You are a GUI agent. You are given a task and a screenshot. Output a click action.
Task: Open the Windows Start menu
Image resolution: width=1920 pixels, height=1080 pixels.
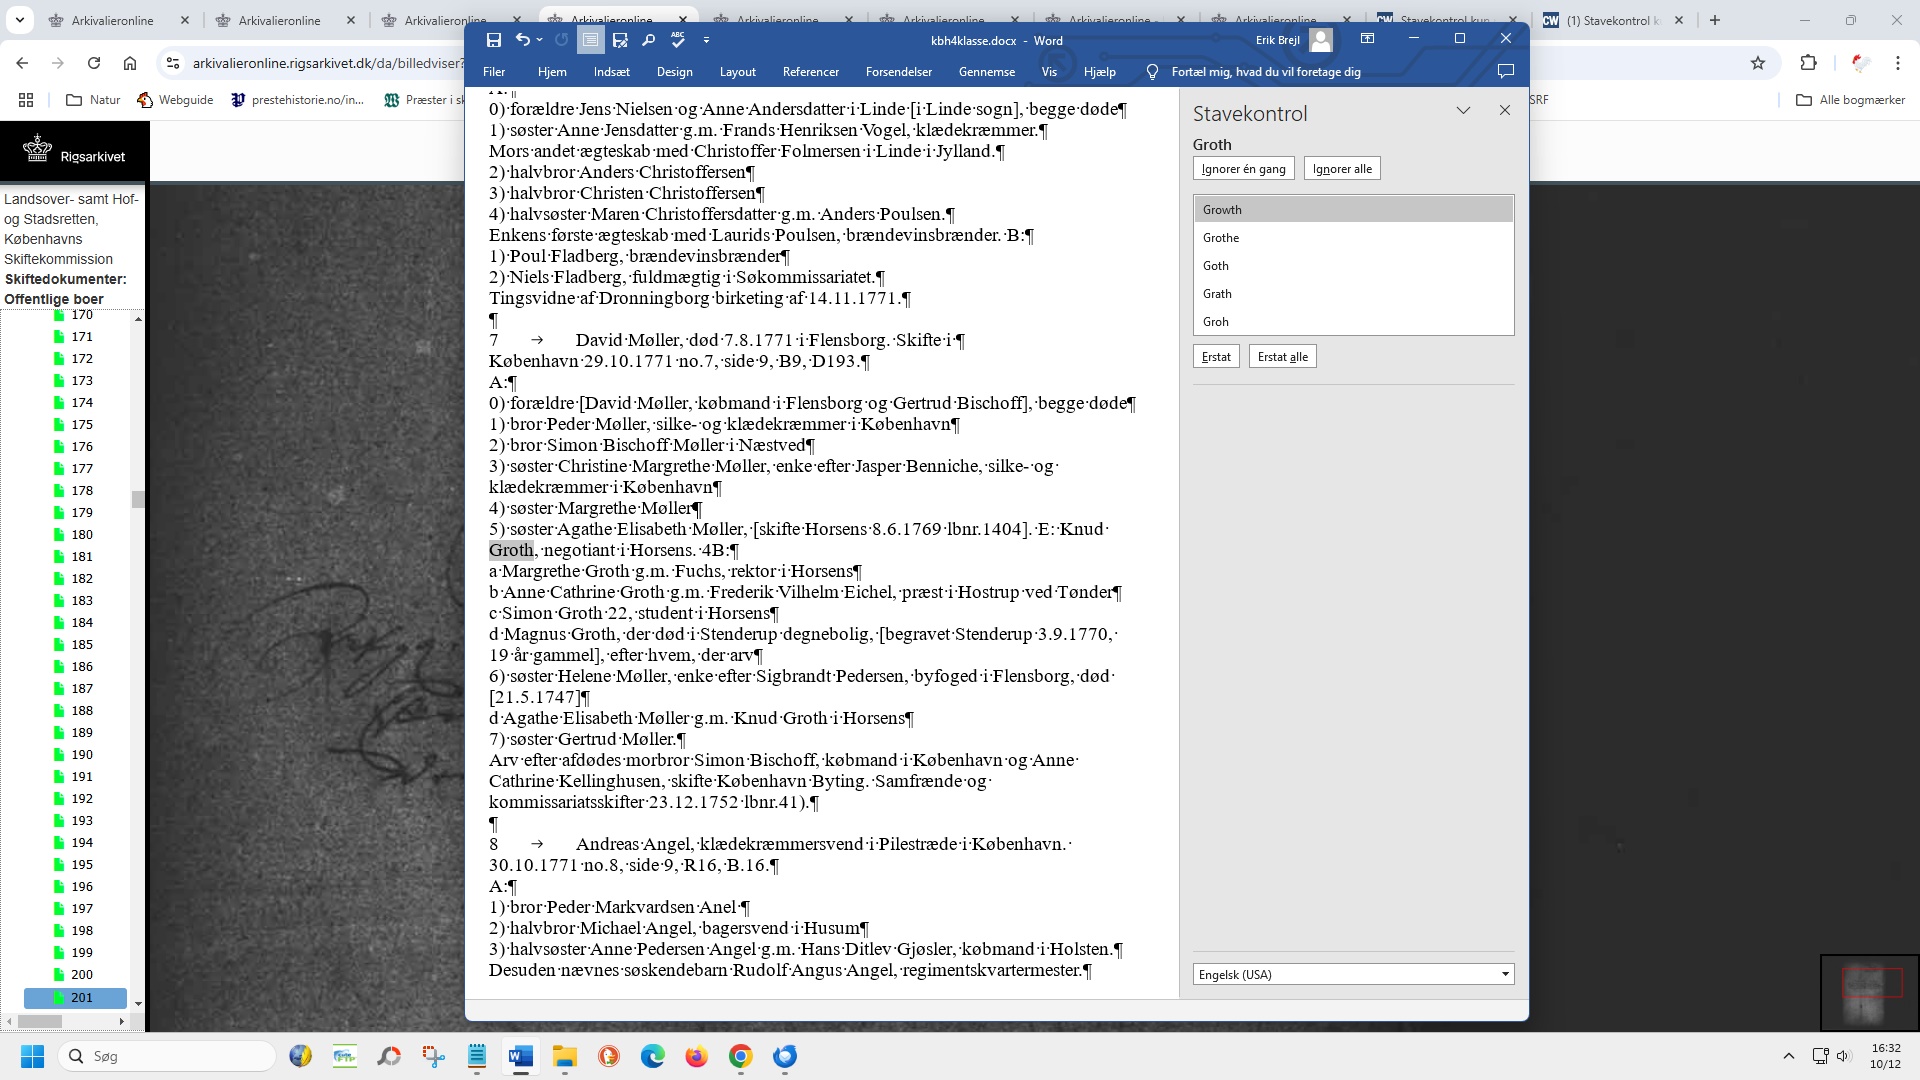point(33,1056)
